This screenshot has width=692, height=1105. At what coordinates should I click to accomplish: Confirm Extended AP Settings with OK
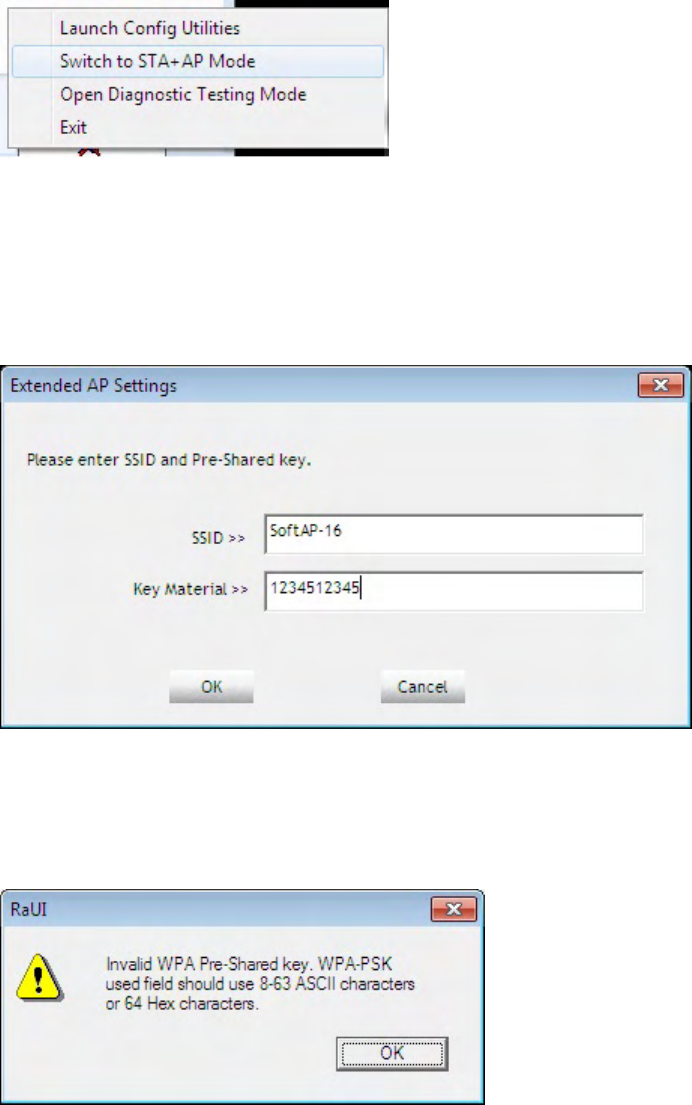pyautogui.click(x=211, y=686)
